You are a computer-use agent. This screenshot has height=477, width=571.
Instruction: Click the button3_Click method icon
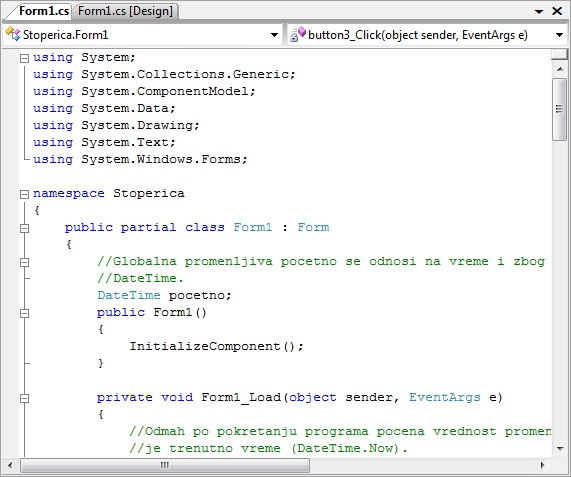298,34
